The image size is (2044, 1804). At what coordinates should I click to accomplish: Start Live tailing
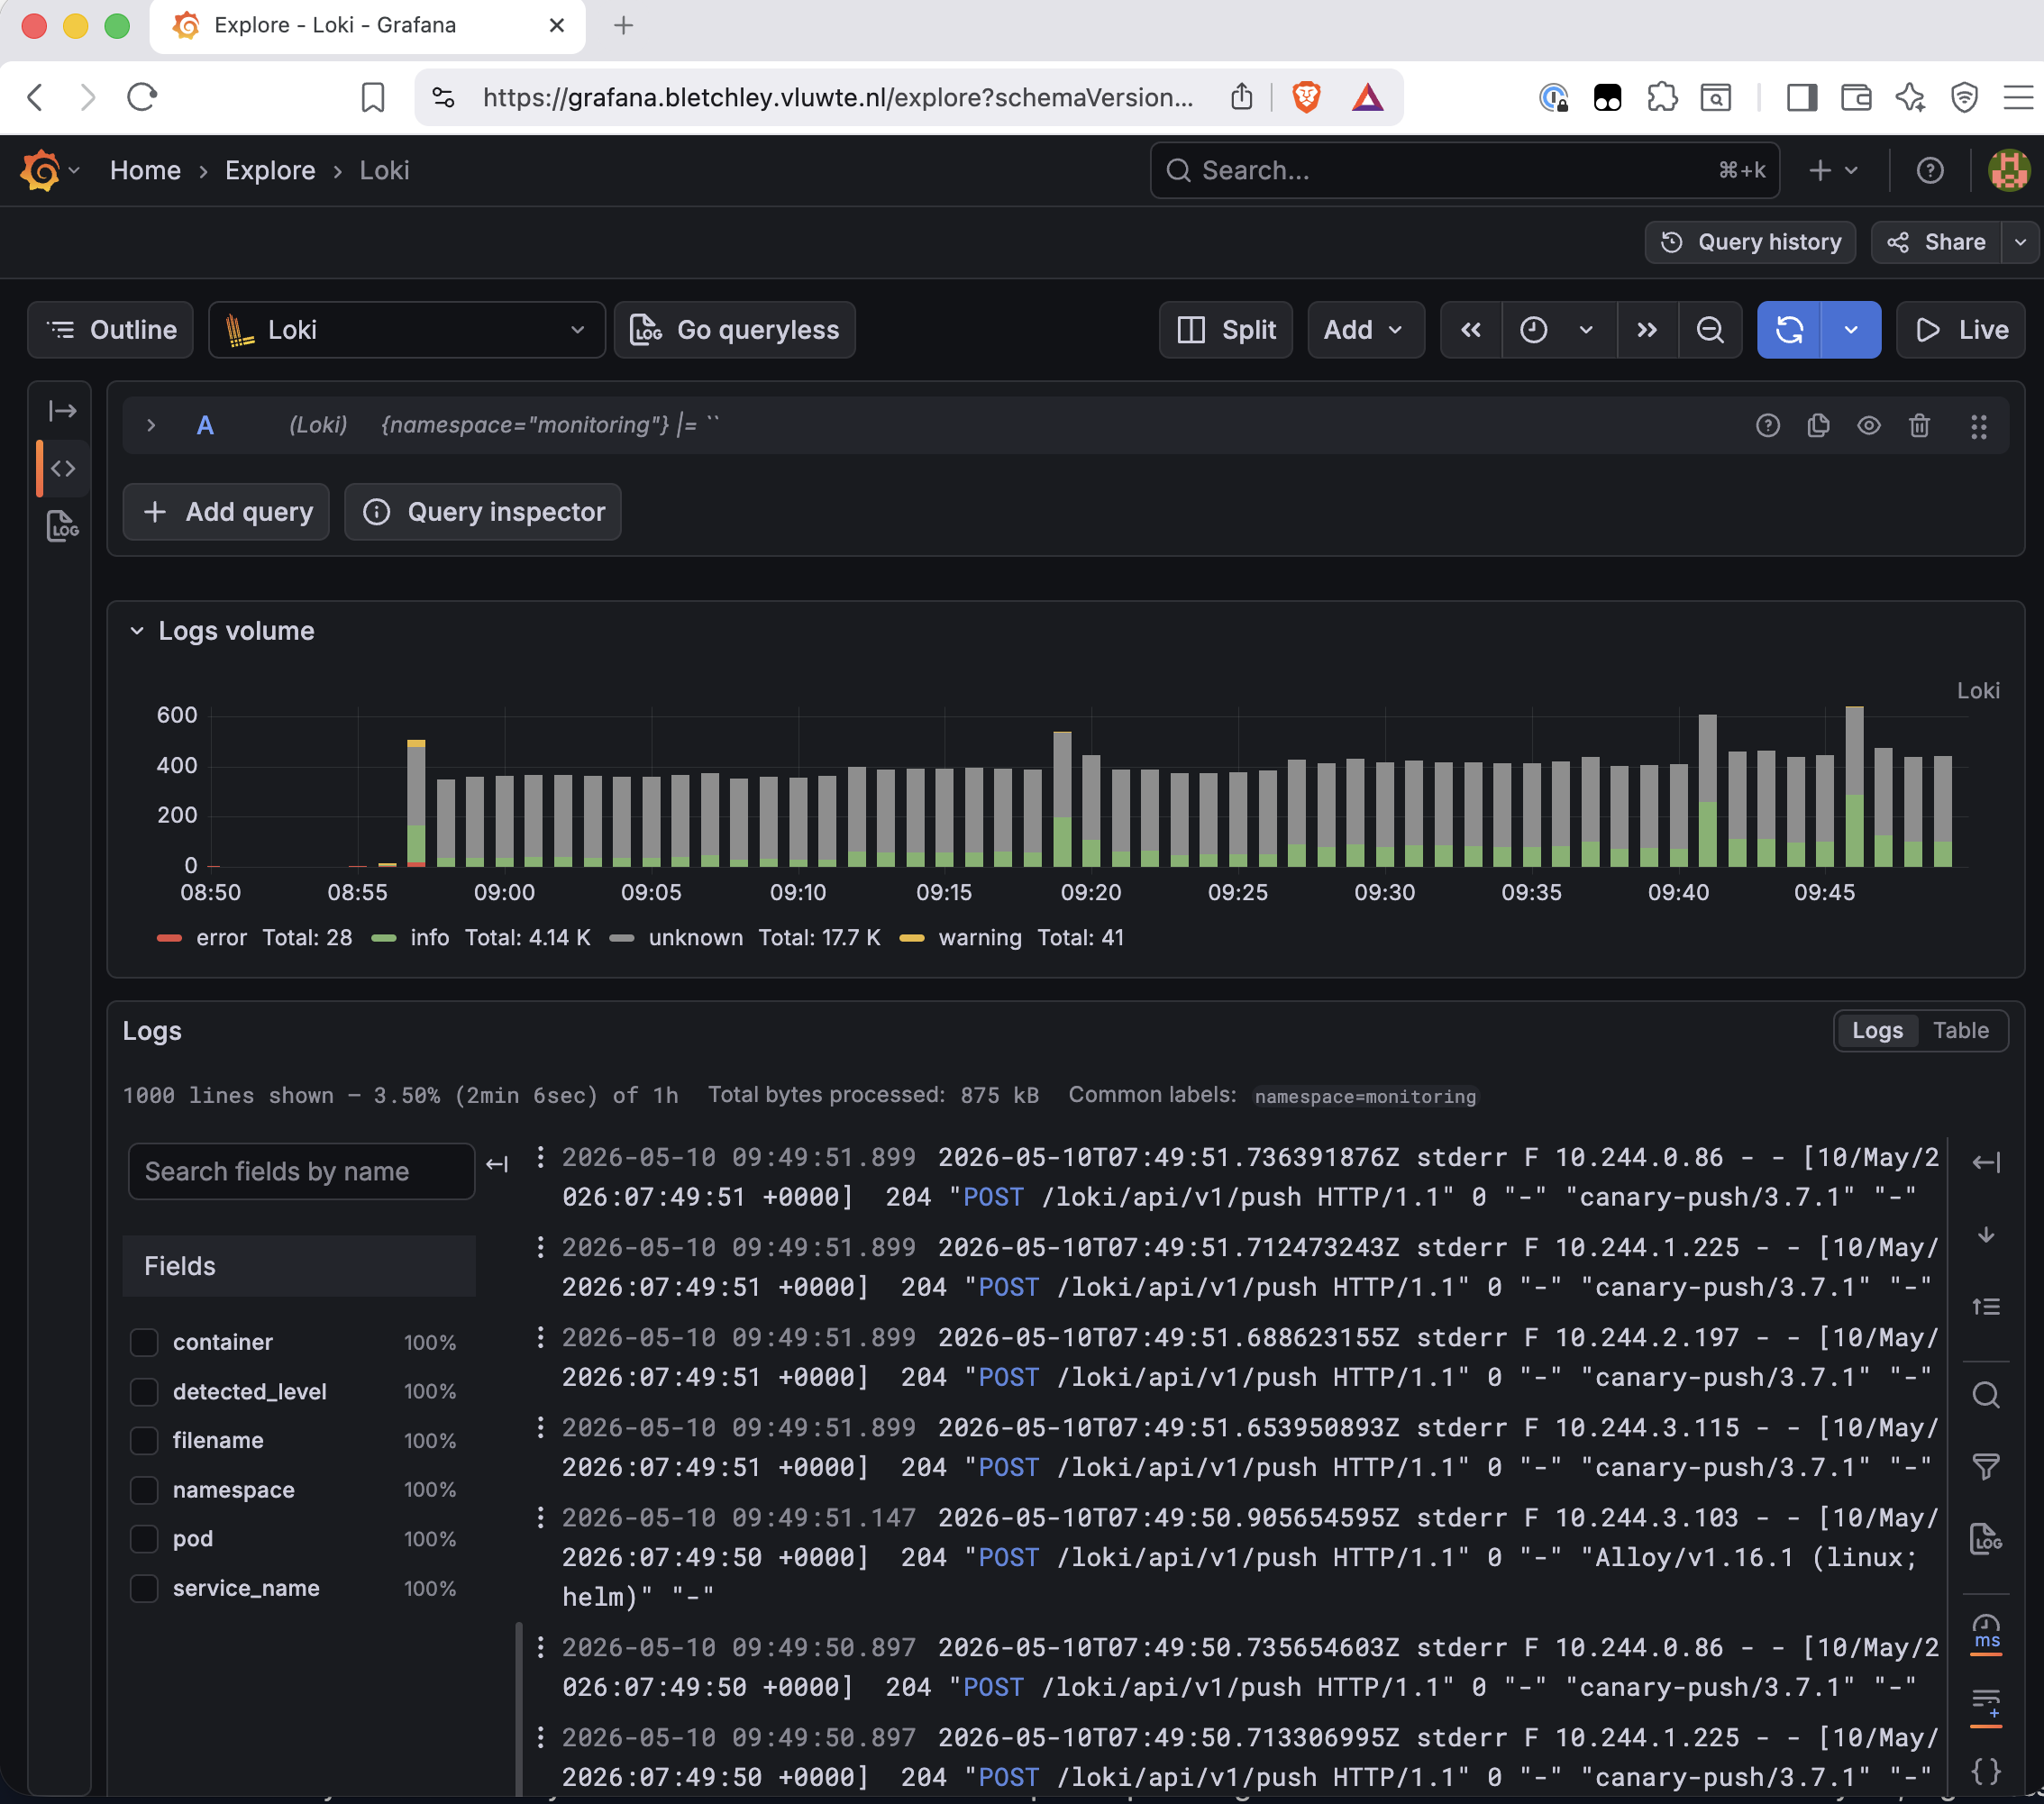[1961, 330]
